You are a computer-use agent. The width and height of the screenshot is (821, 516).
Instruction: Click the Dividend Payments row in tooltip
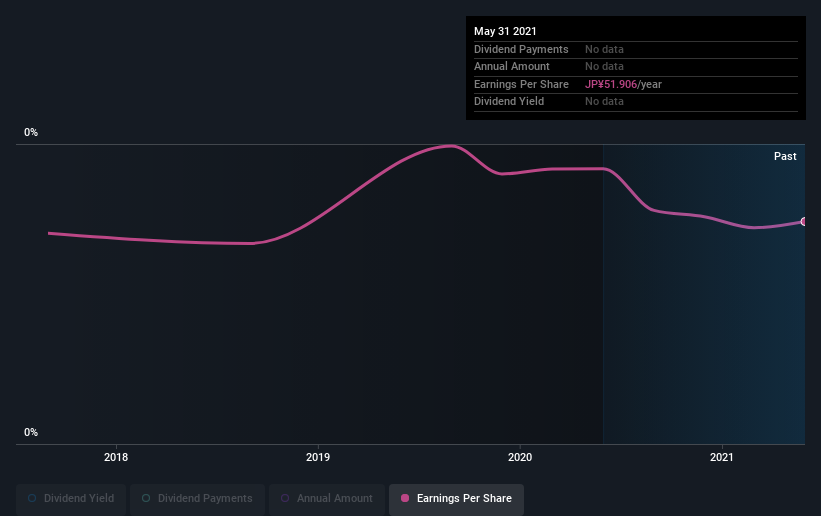tap(636, 49)
